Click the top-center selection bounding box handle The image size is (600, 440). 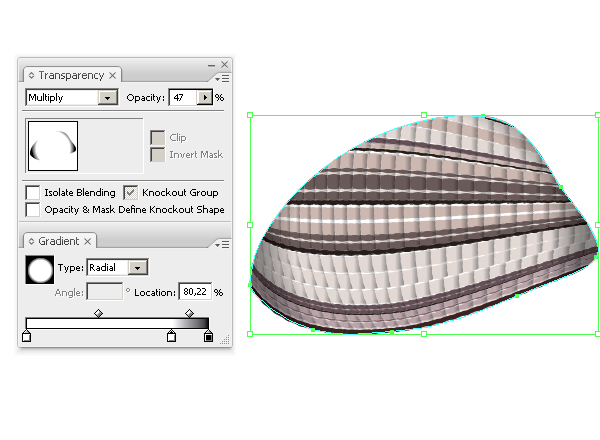pyautogui.click(x=424, y=115)
